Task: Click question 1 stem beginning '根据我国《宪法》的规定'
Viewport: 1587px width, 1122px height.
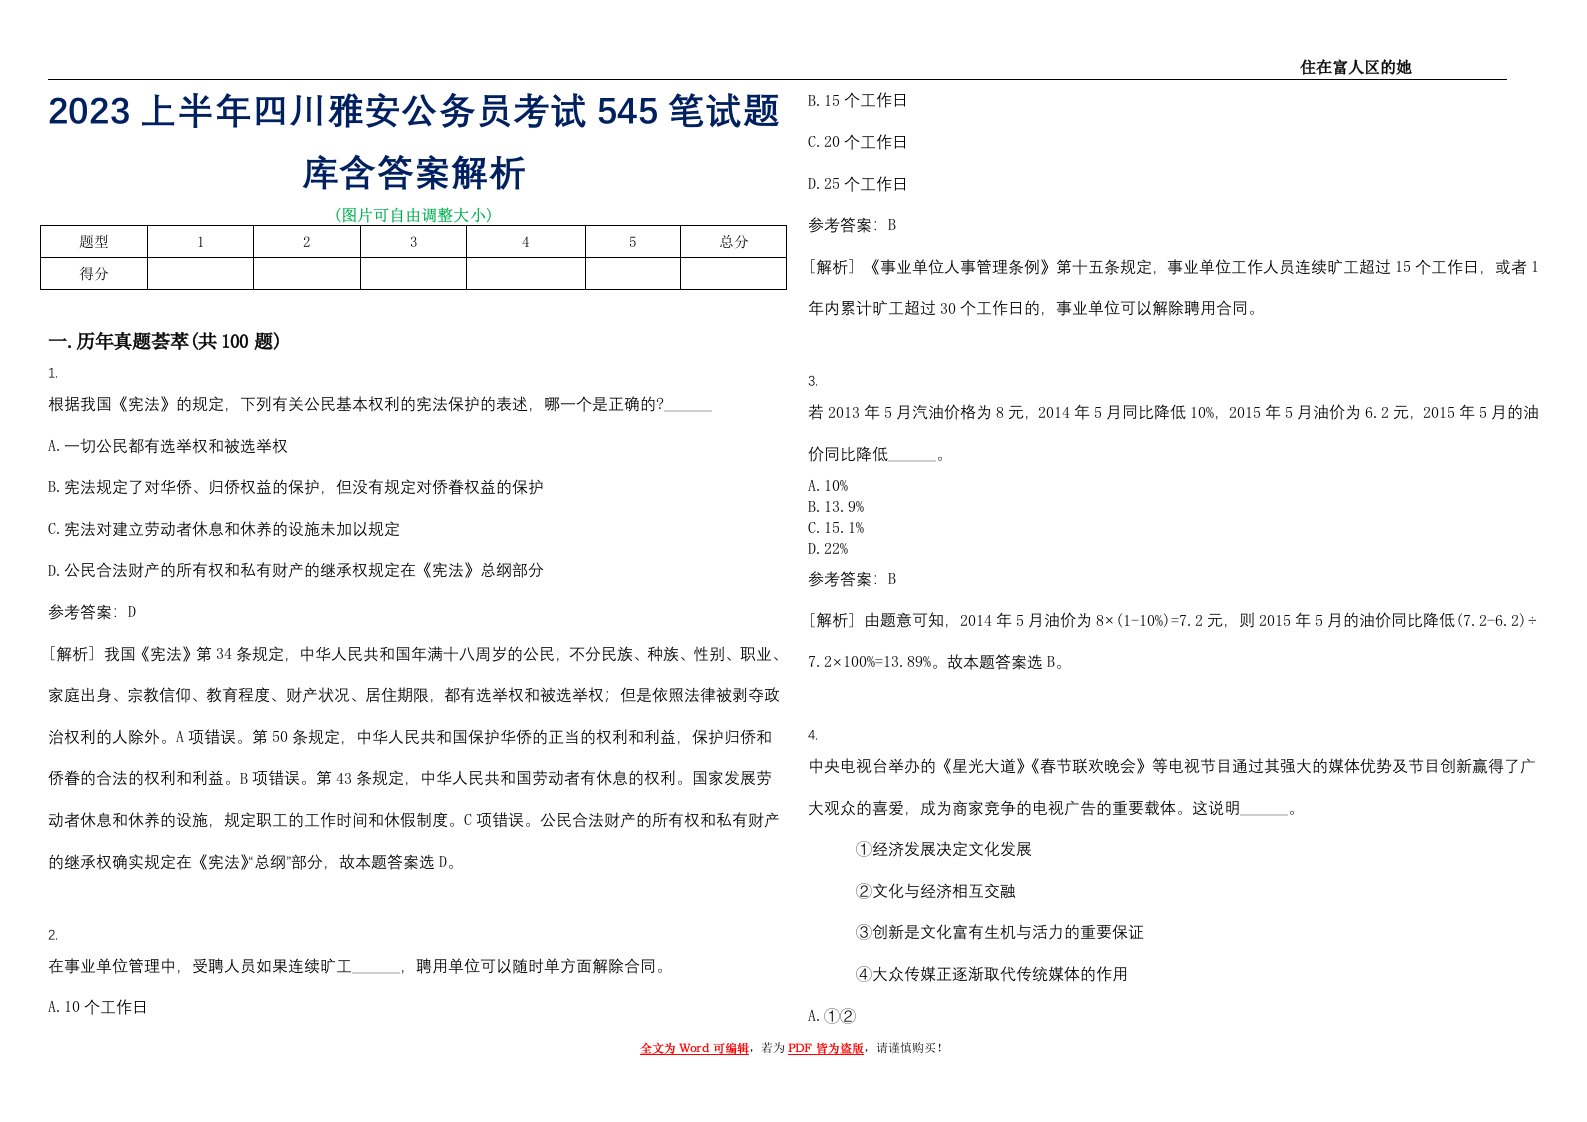Action: pyautogui.click(x=380, y=405)
